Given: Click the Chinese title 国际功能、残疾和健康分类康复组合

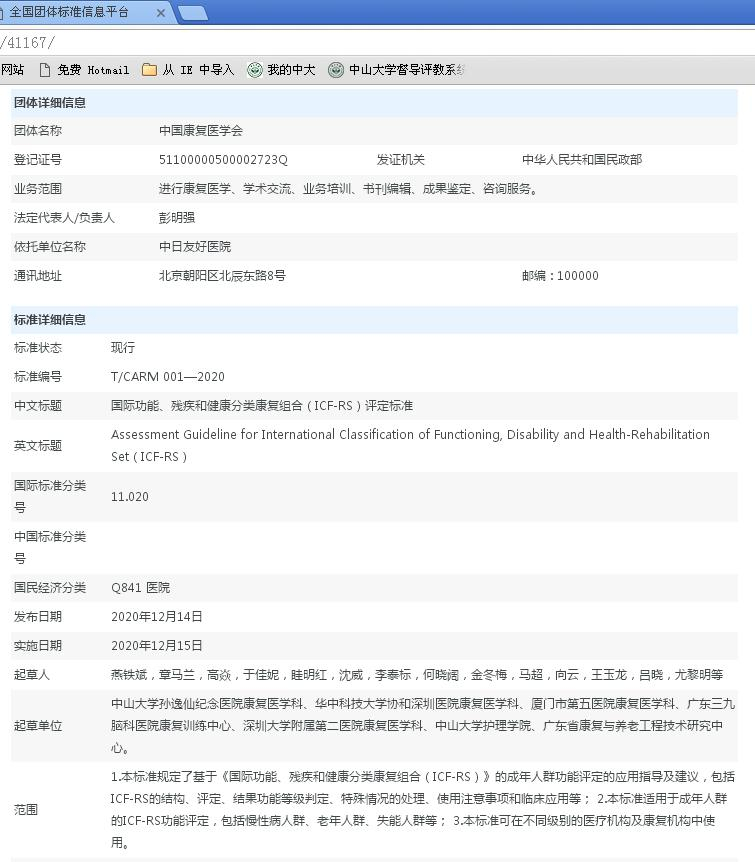Looking at the screenshot, I should [262, 406].
